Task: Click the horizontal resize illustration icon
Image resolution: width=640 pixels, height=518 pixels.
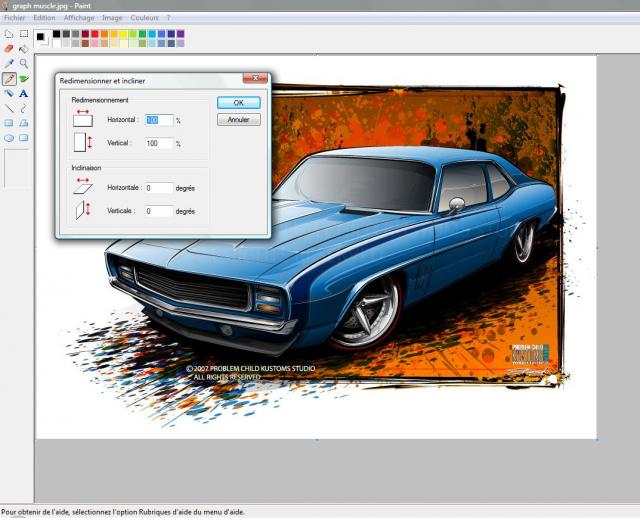Action: coord(83,118)
